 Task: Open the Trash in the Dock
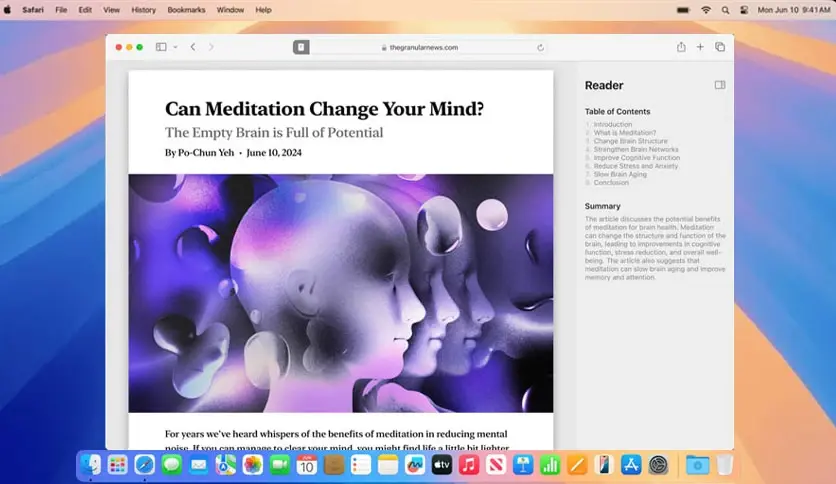(725, 465)
